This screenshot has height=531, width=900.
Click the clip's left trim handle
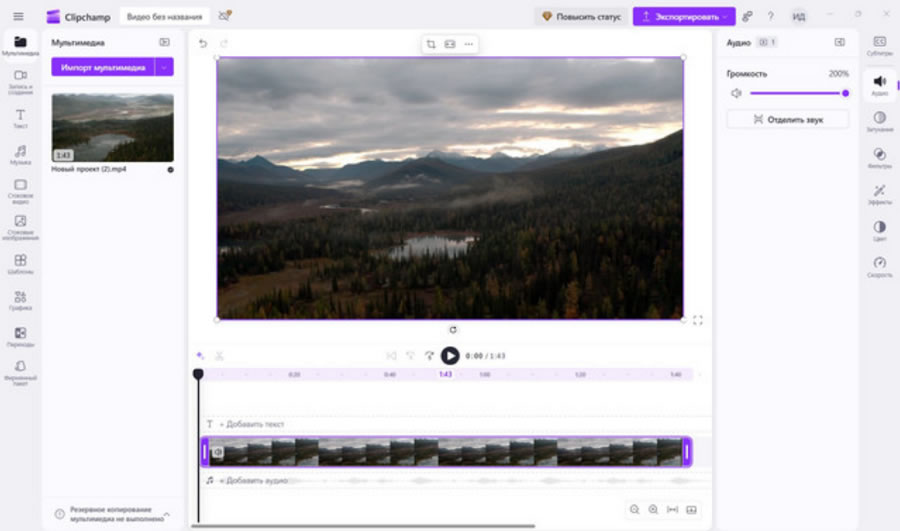(x=204, y=452)
